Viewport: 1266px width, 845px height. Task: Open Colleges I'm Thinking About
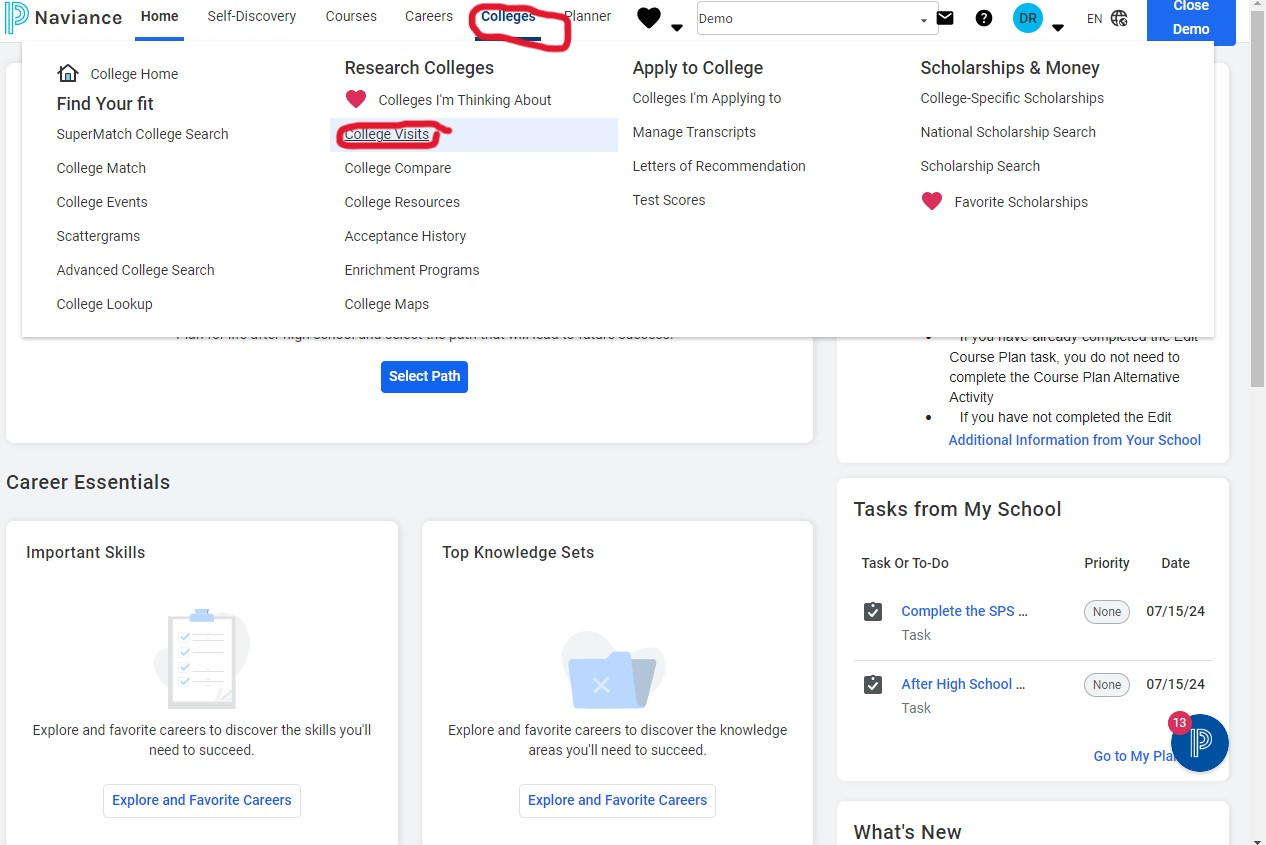[x=465, y=100]
